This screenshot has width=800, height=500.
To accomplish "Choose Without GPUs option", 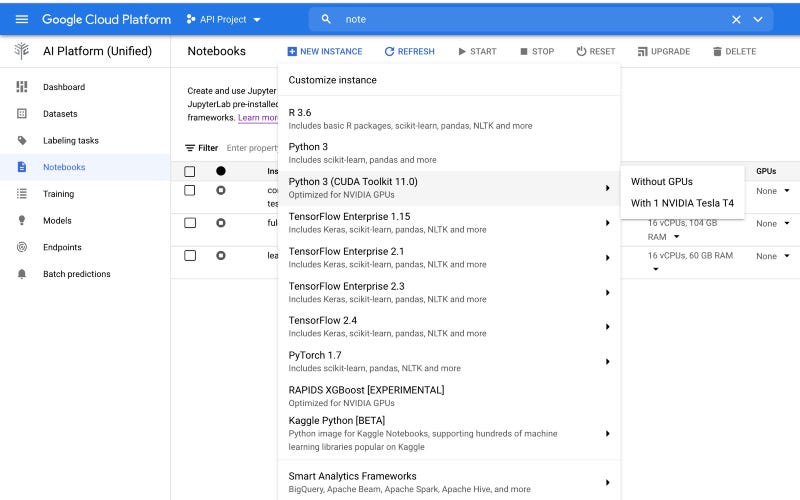I will [682, 182].
